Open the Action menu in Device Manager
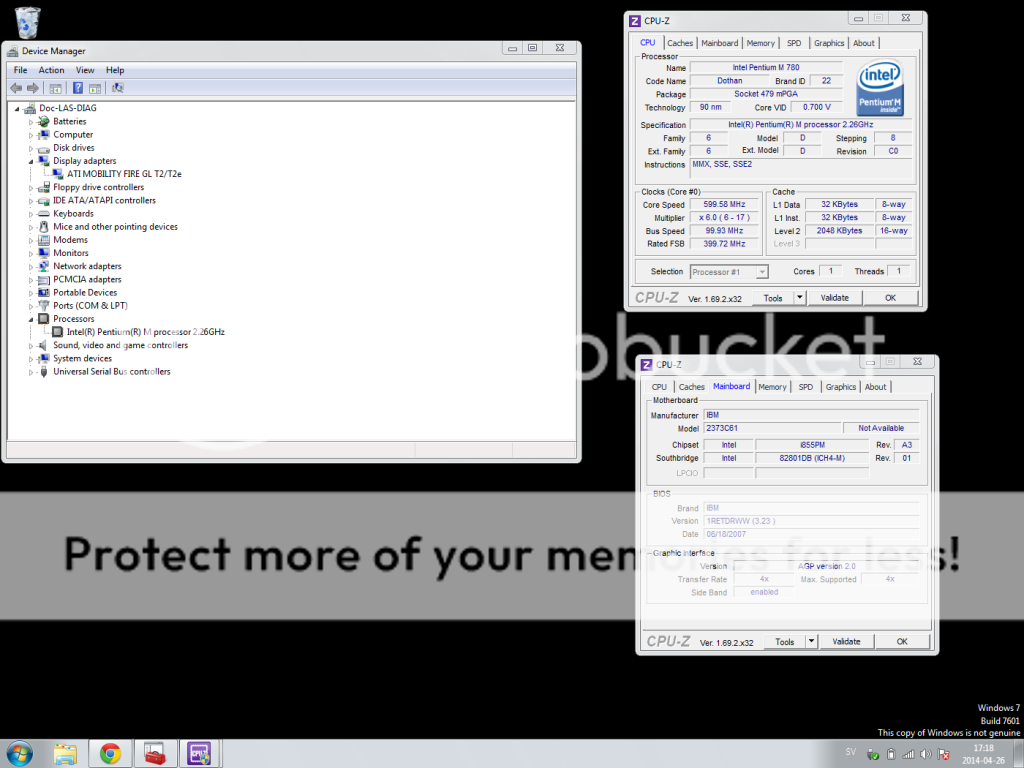Image resolution: width=1024 pixels, height=768 pixels. point(51,70)
